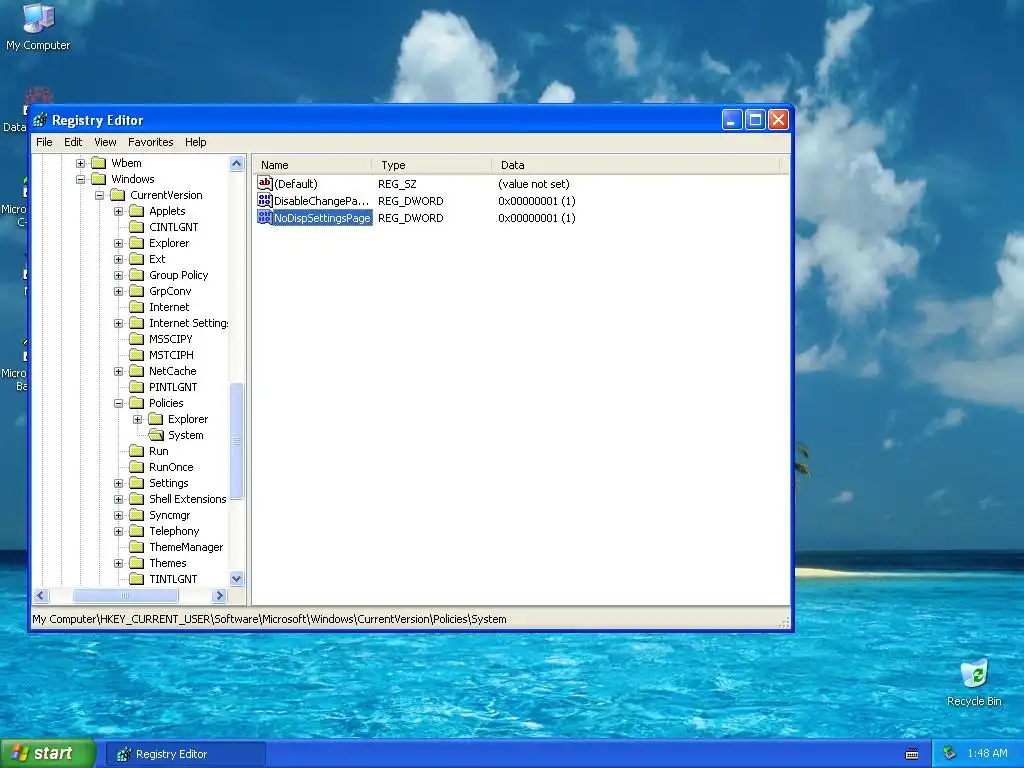Viewport: 1024px width, 768px height.
Task: Open the File menu
Action: tap(44, 142)
